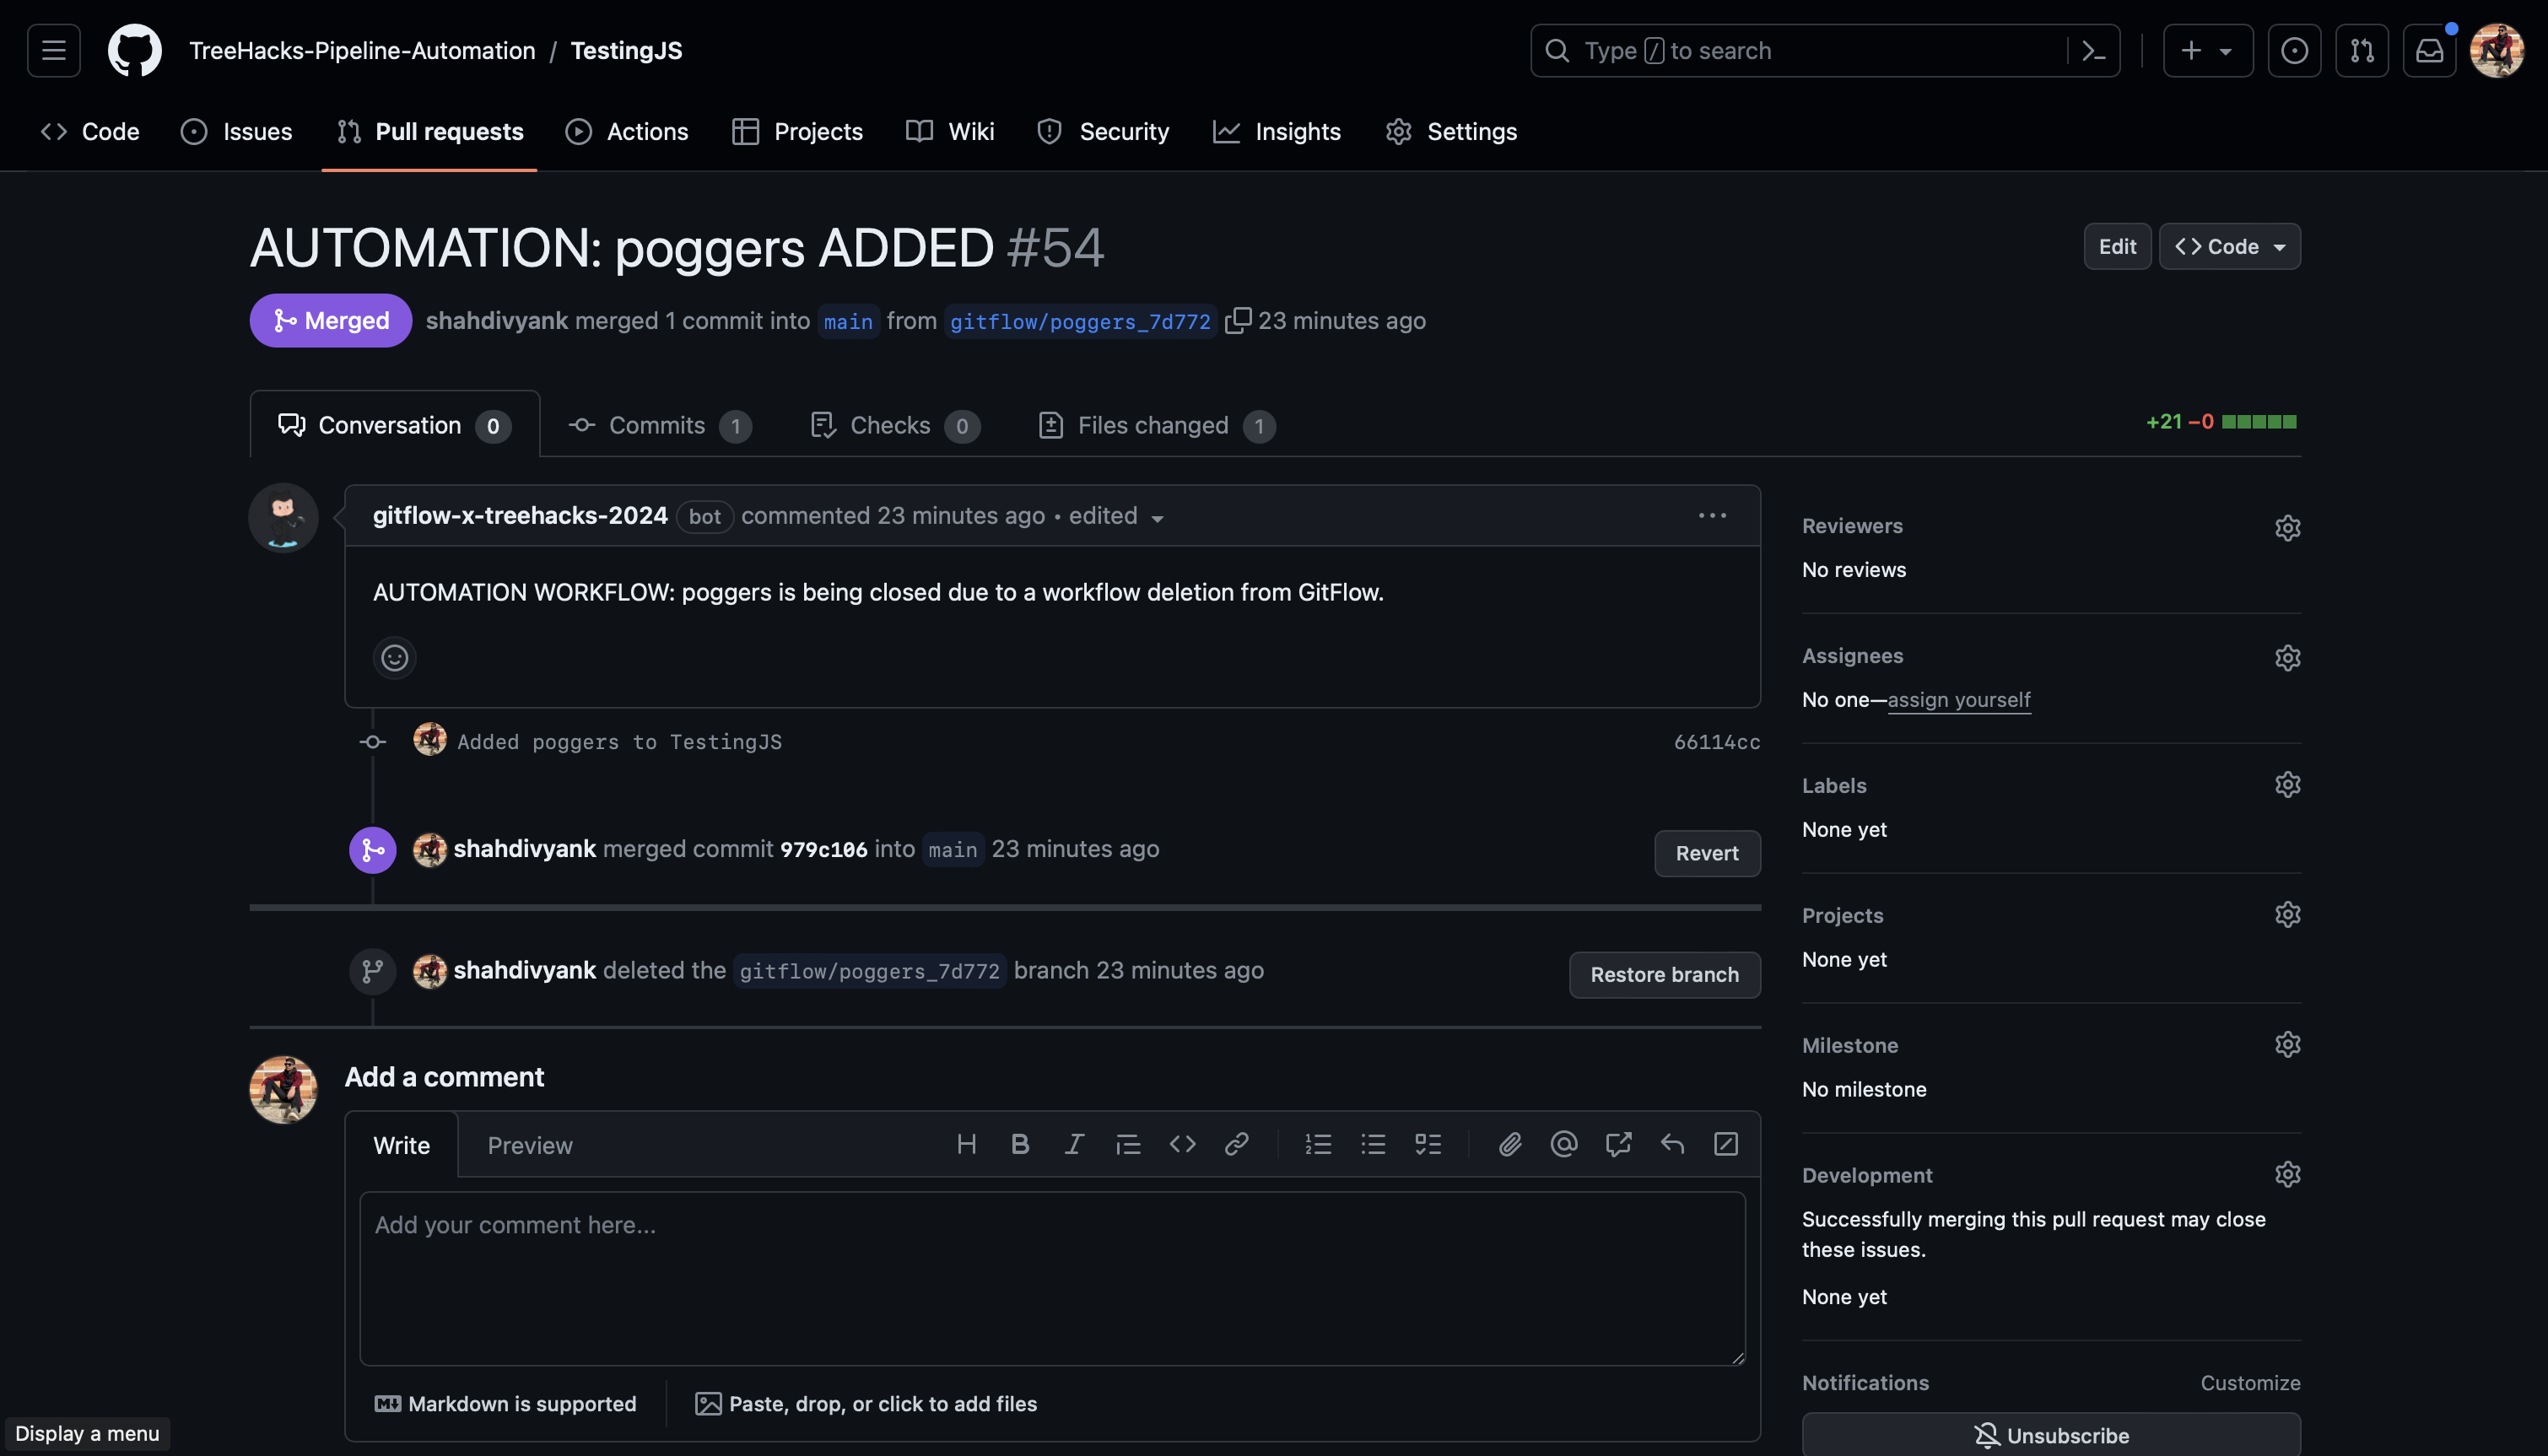Viewport: 2548px width, 1456px height.
Task: Apply bold formatting in comment editor
Action: pos(1020,1144)
